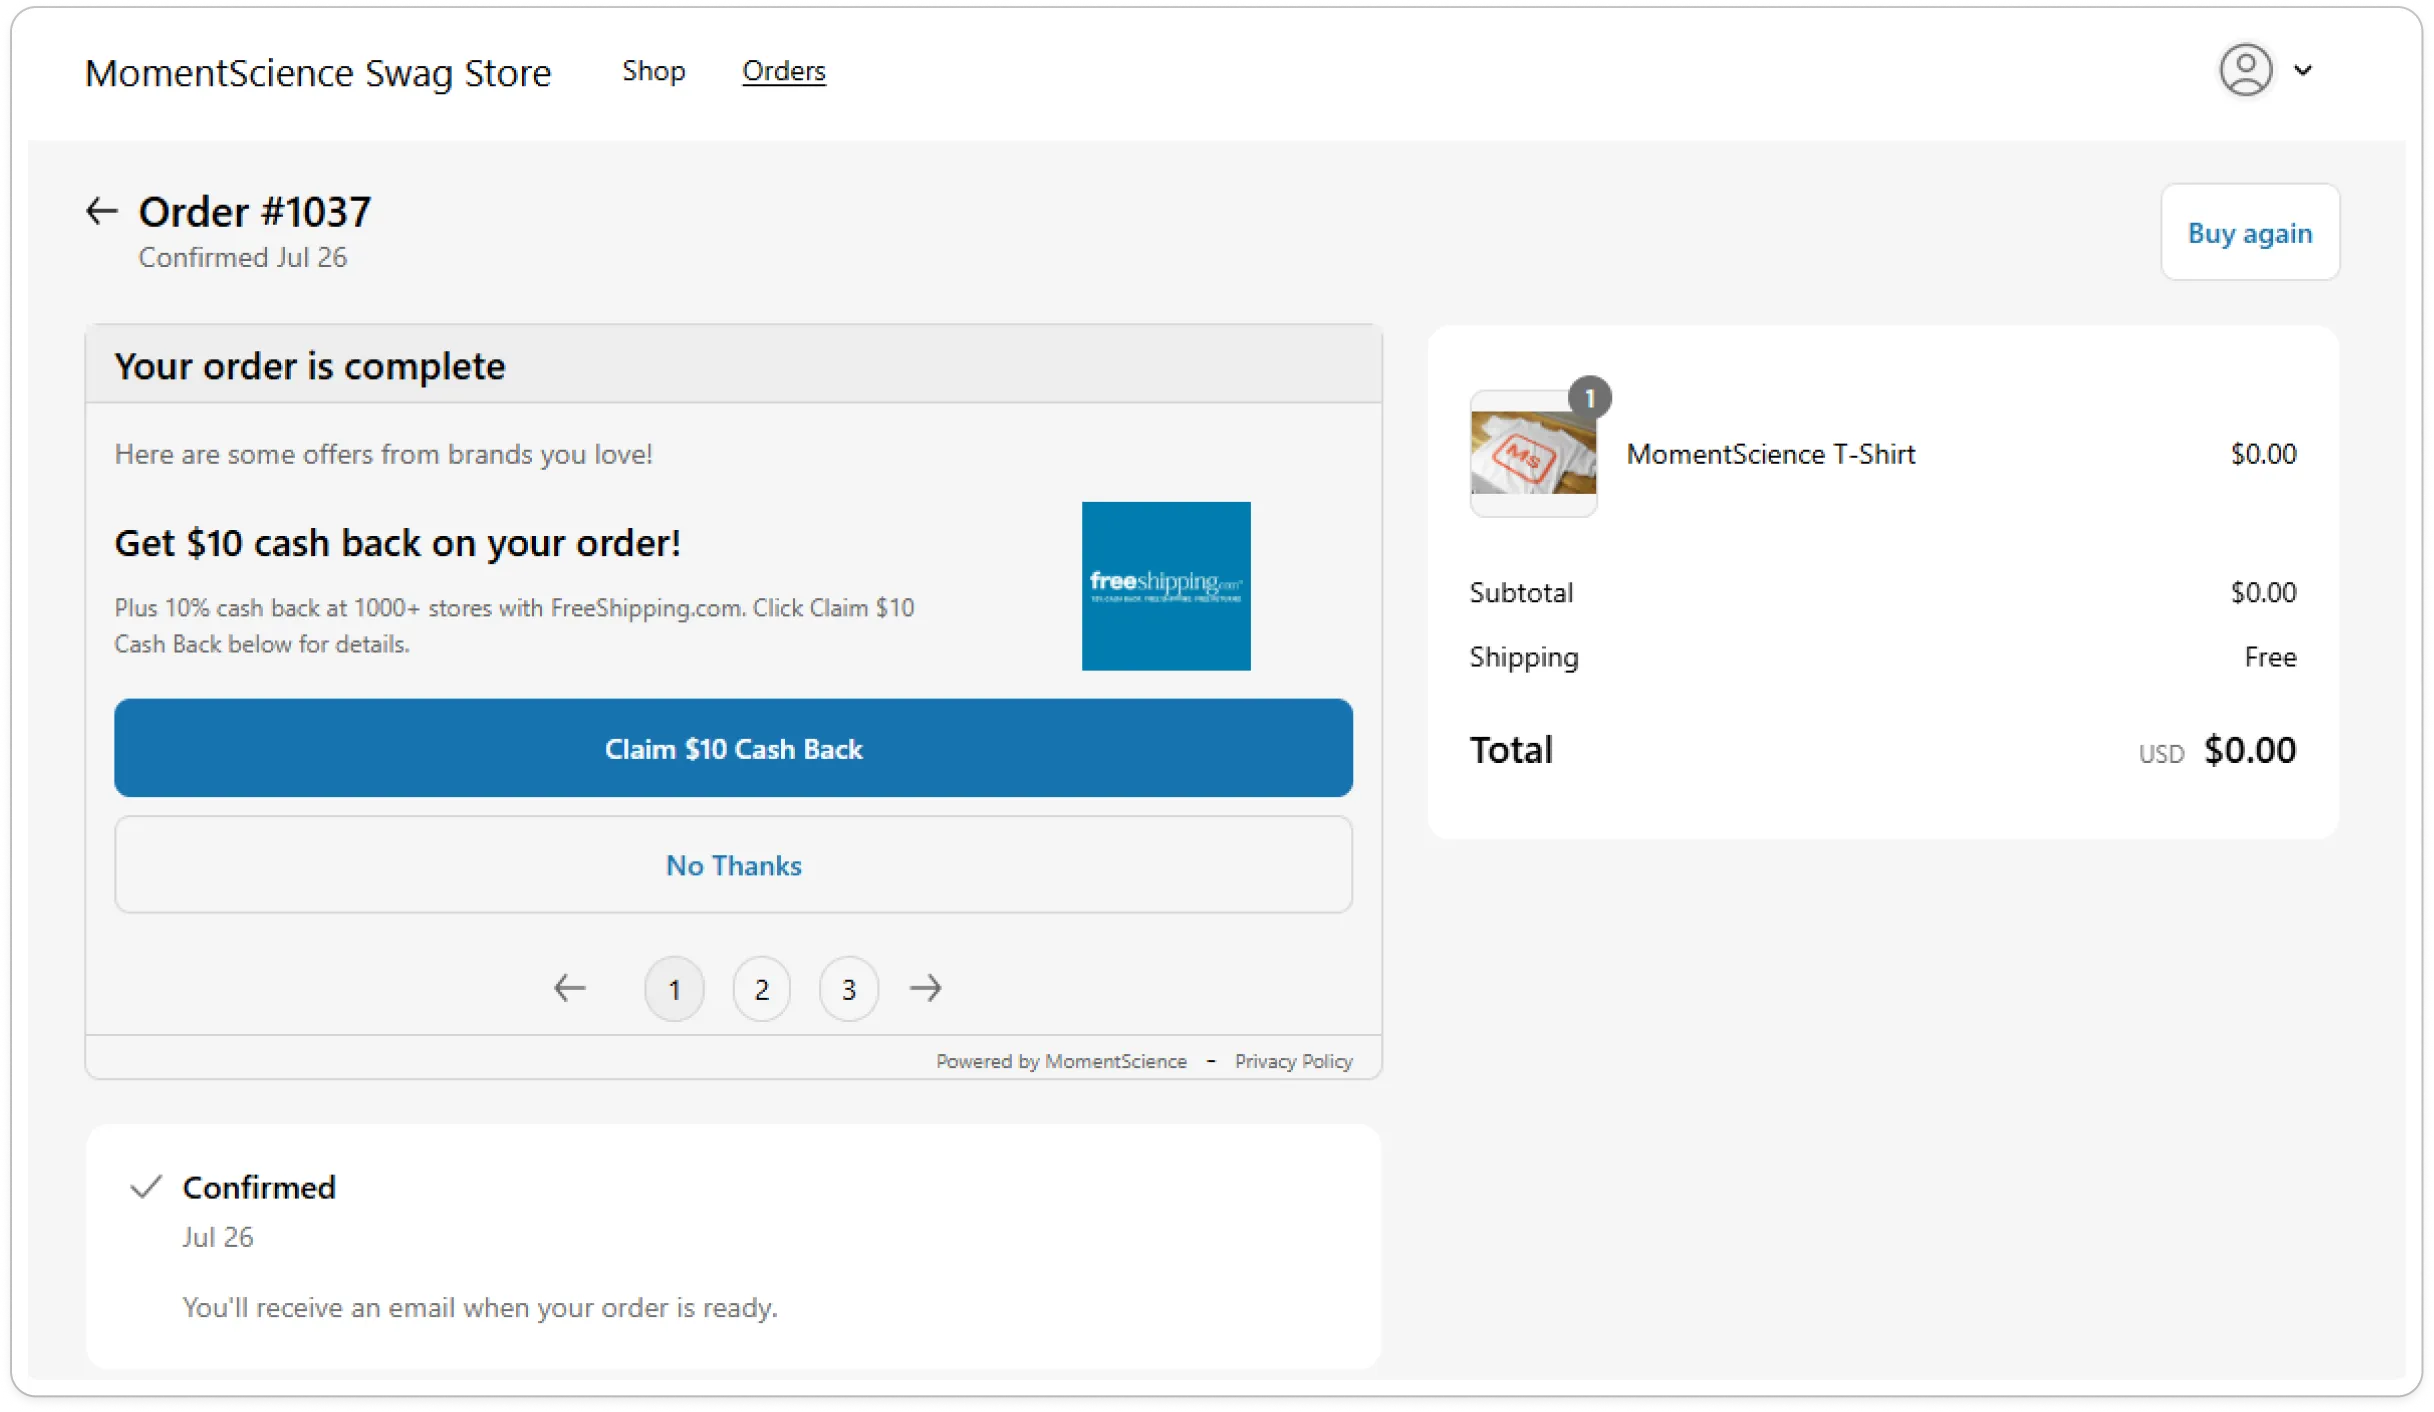Decline the offer with No Thanks
The image size is (2434, 1412).
coord(733,865)
